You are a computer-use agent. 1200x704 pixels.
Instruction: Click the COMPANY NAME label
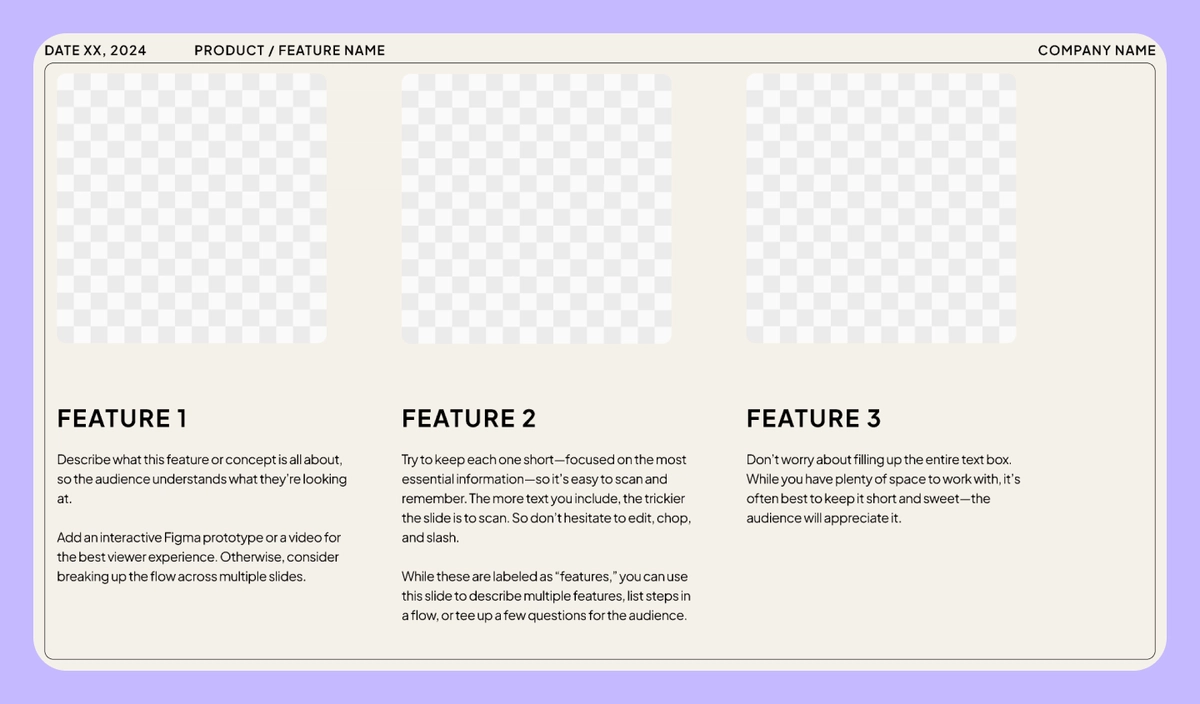click(x=1096, y=49)
